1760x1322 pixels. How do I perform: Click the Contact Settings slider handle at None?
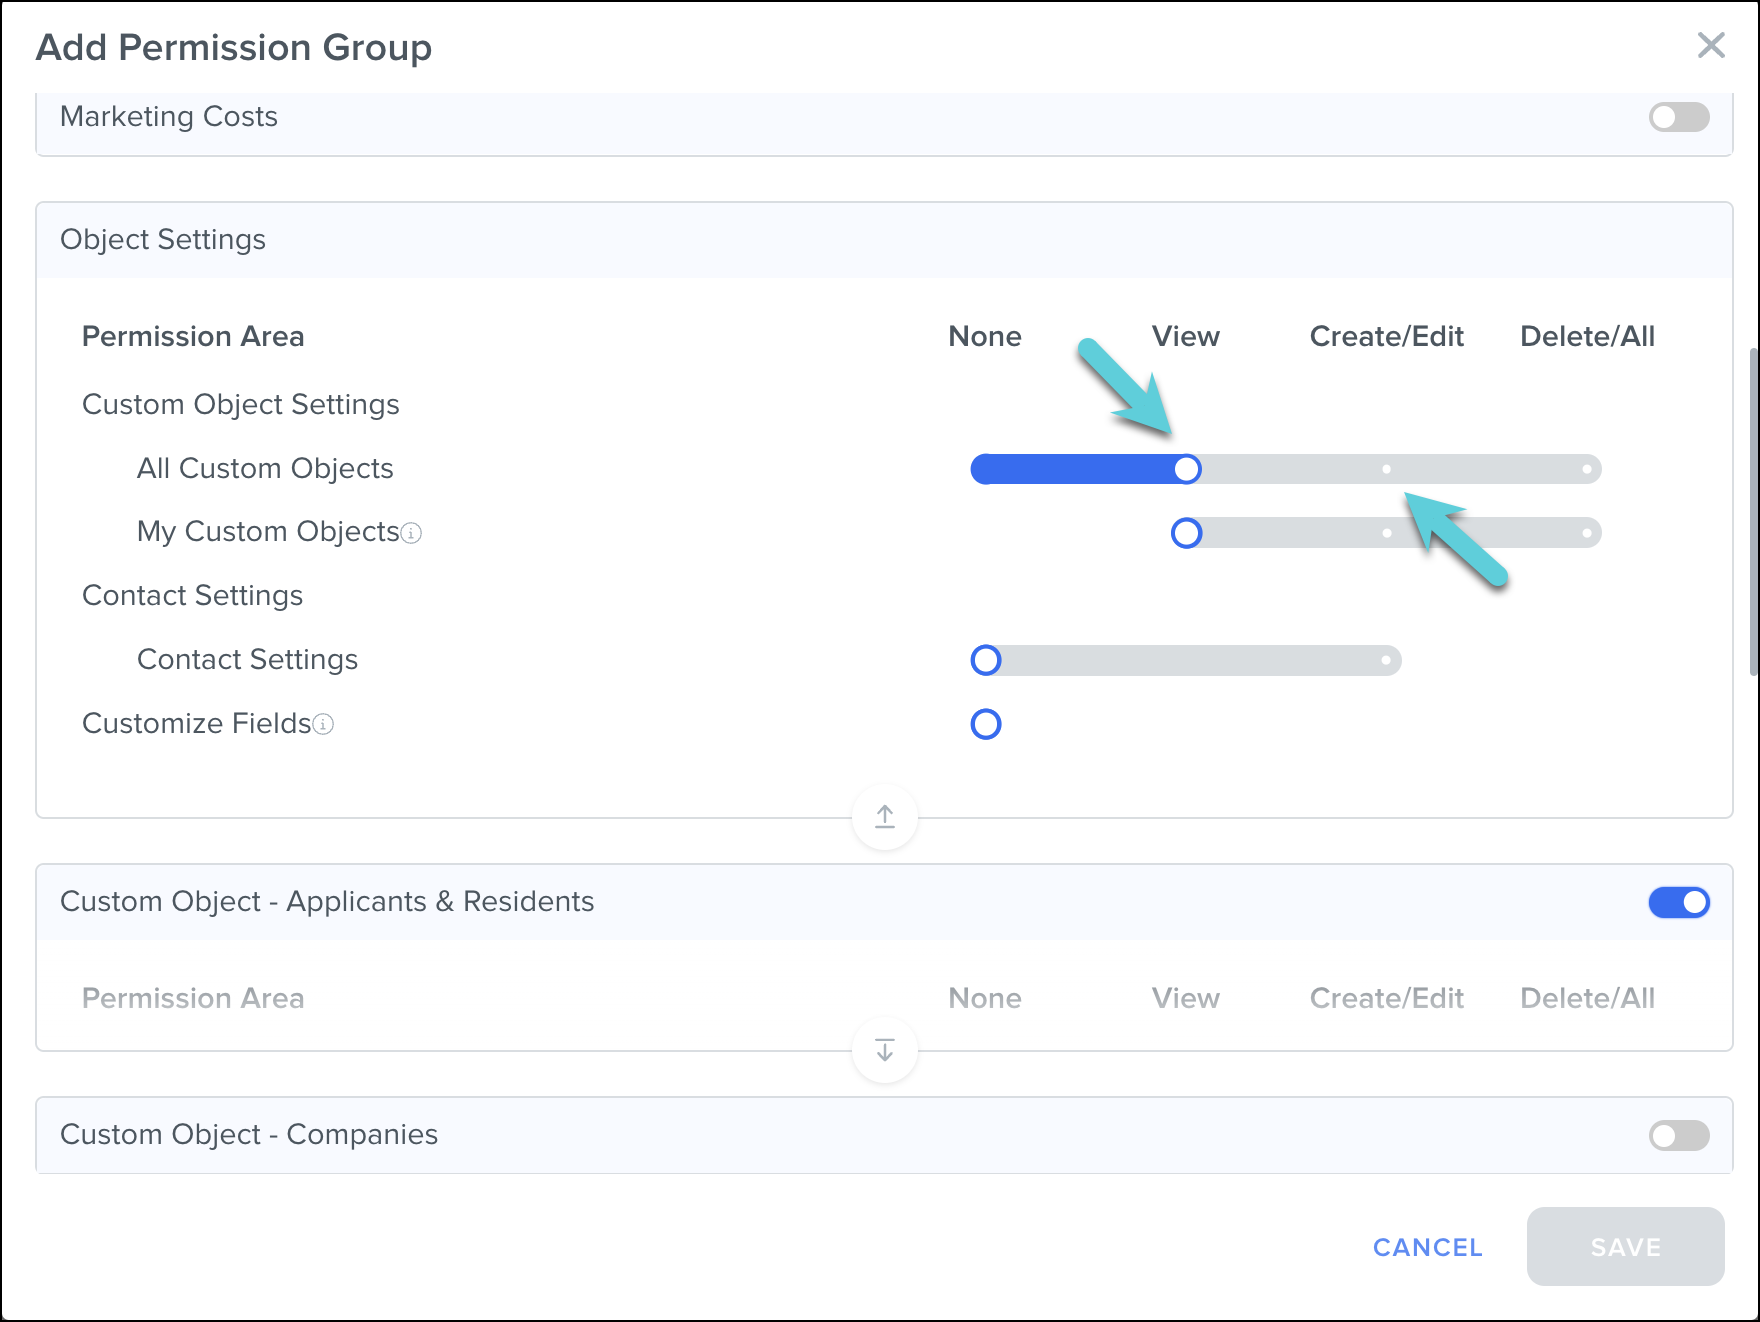[x=986, y=660]
